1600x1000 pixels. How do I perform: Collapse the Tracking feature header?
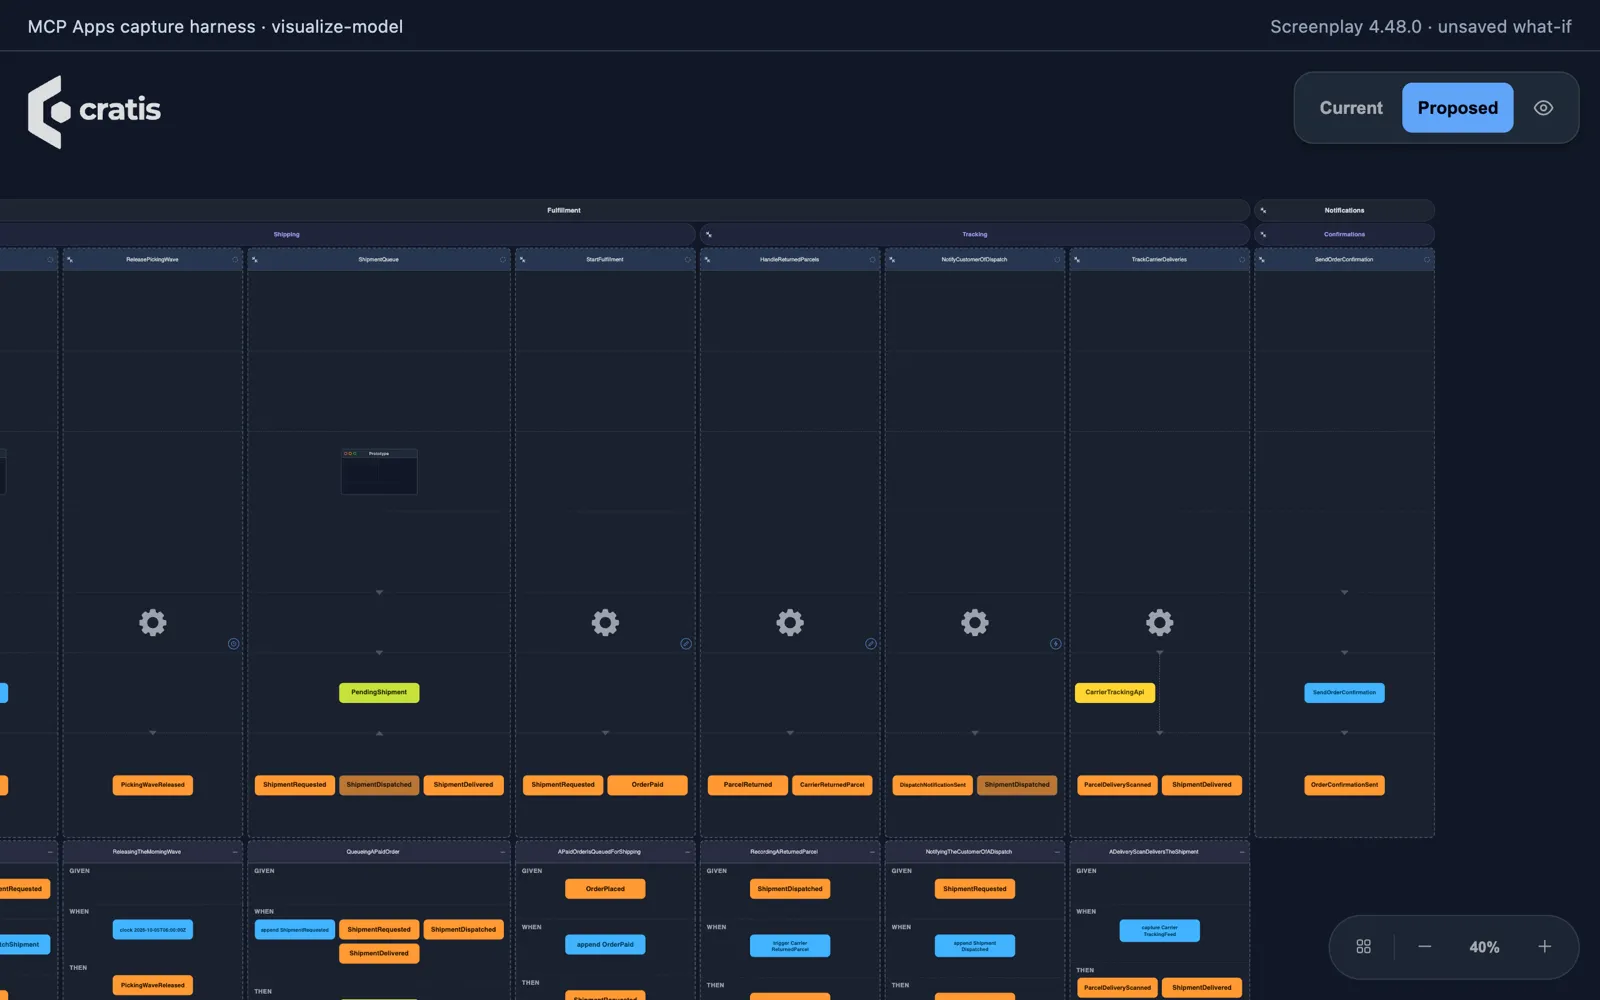coord(709,235)
